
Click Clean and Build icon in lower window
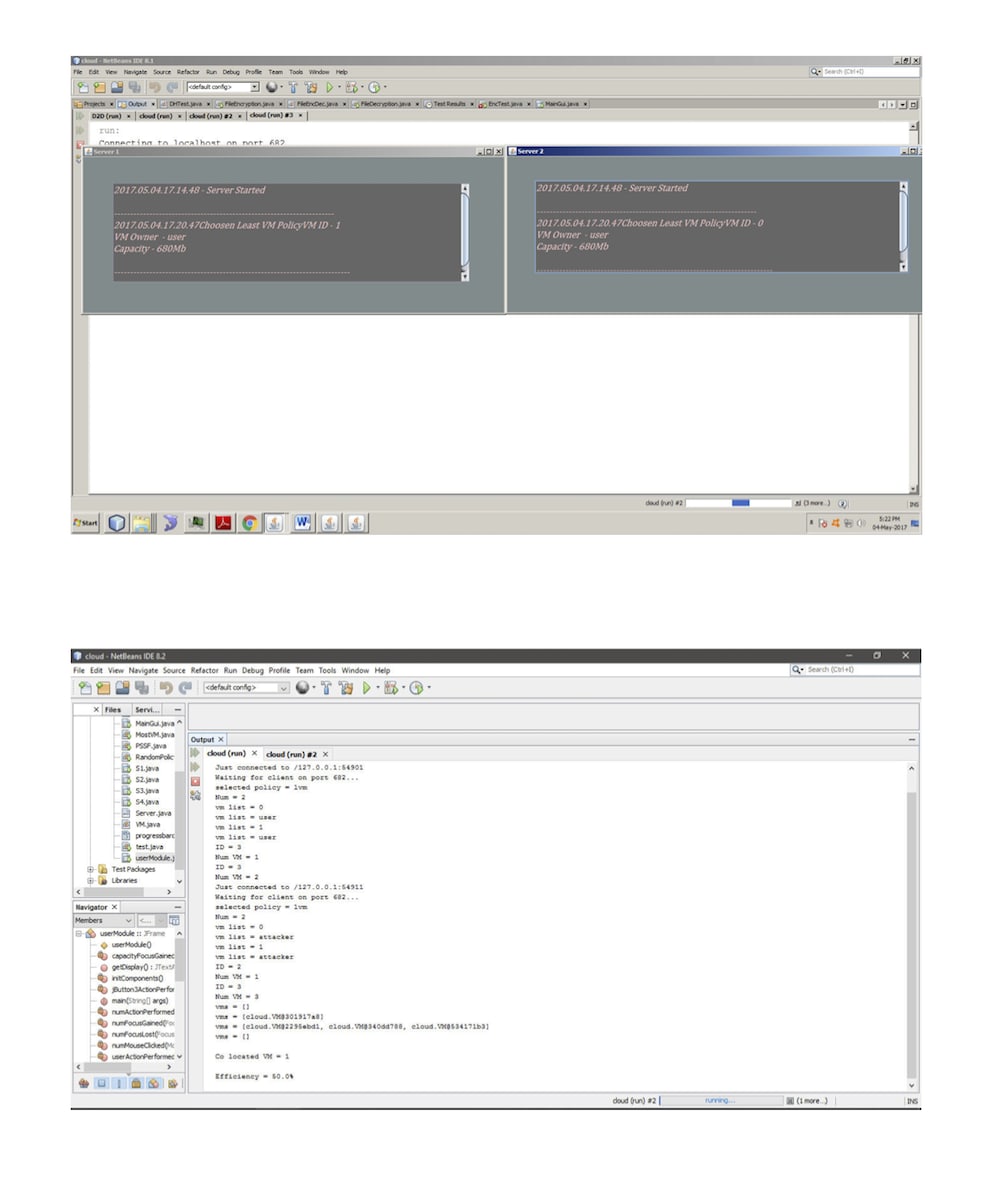346,688
